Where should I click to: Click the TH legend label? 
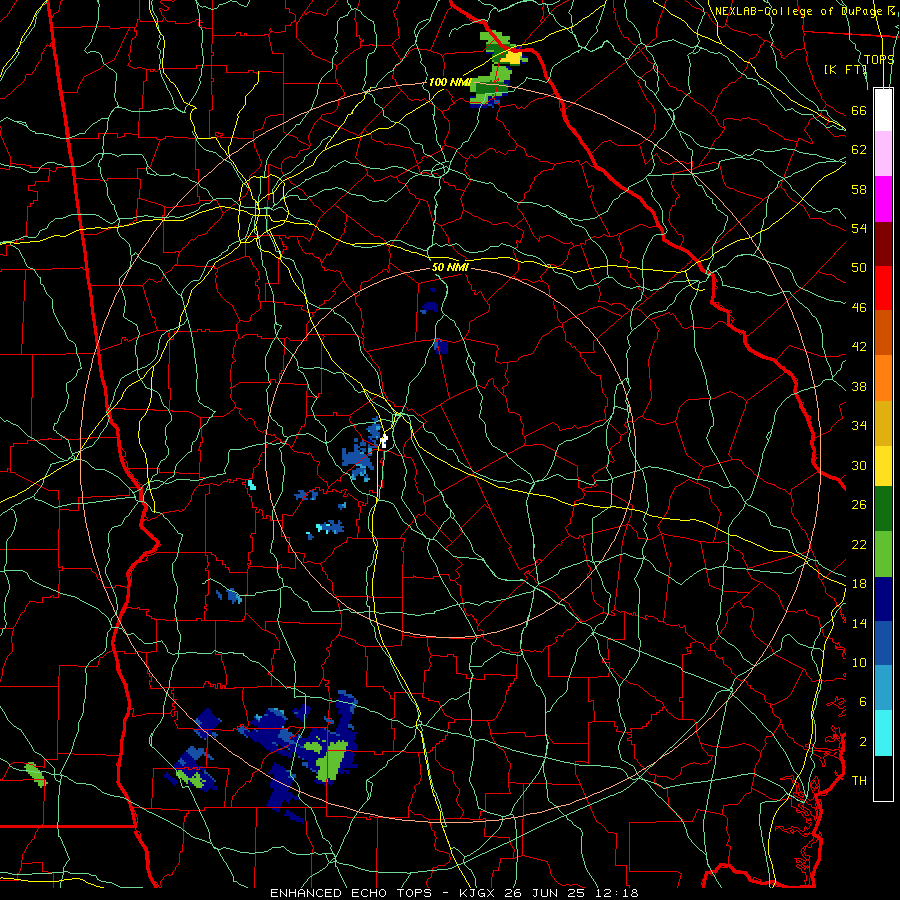click(x=859, y=781)
